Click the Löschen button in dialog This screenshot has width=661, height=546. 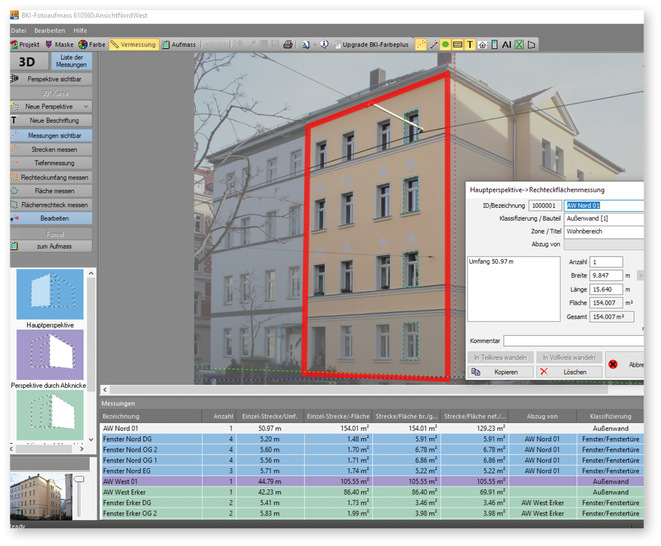[x=567, y=371]
